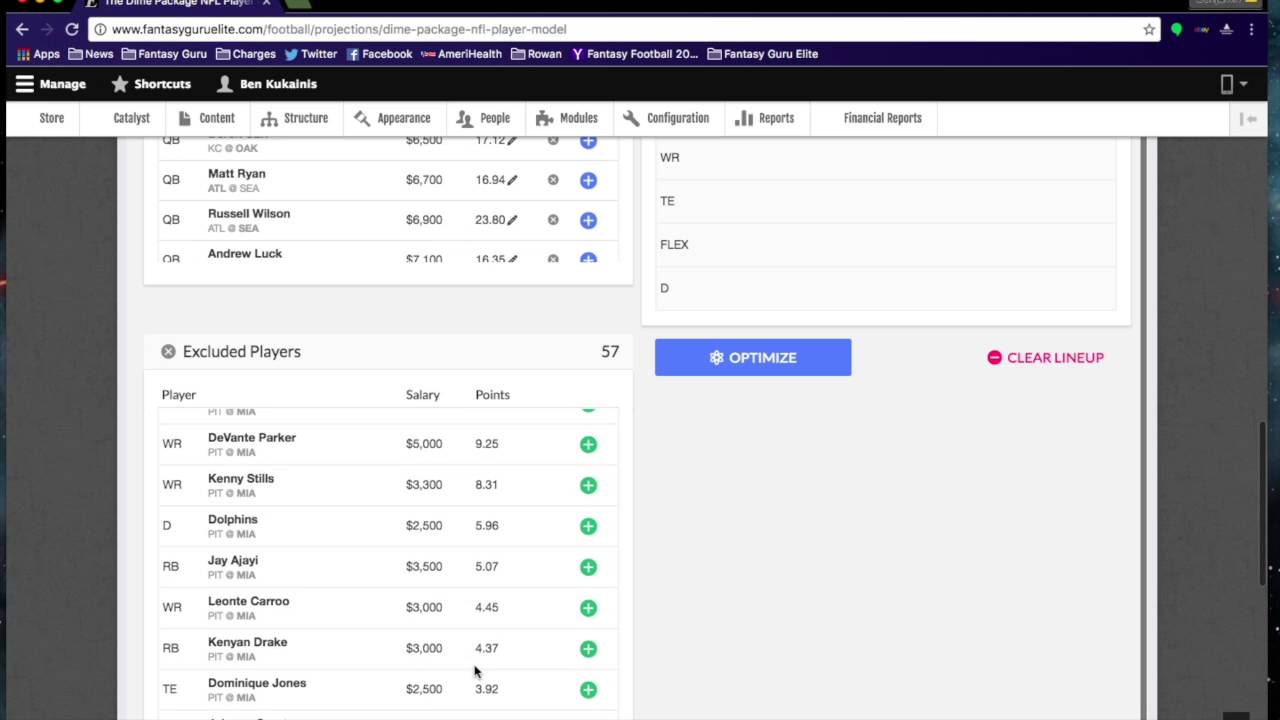1280x720 pixels.
Task: Open the Content admin menu
Action: pyautogui.click(x=206, y=118)
